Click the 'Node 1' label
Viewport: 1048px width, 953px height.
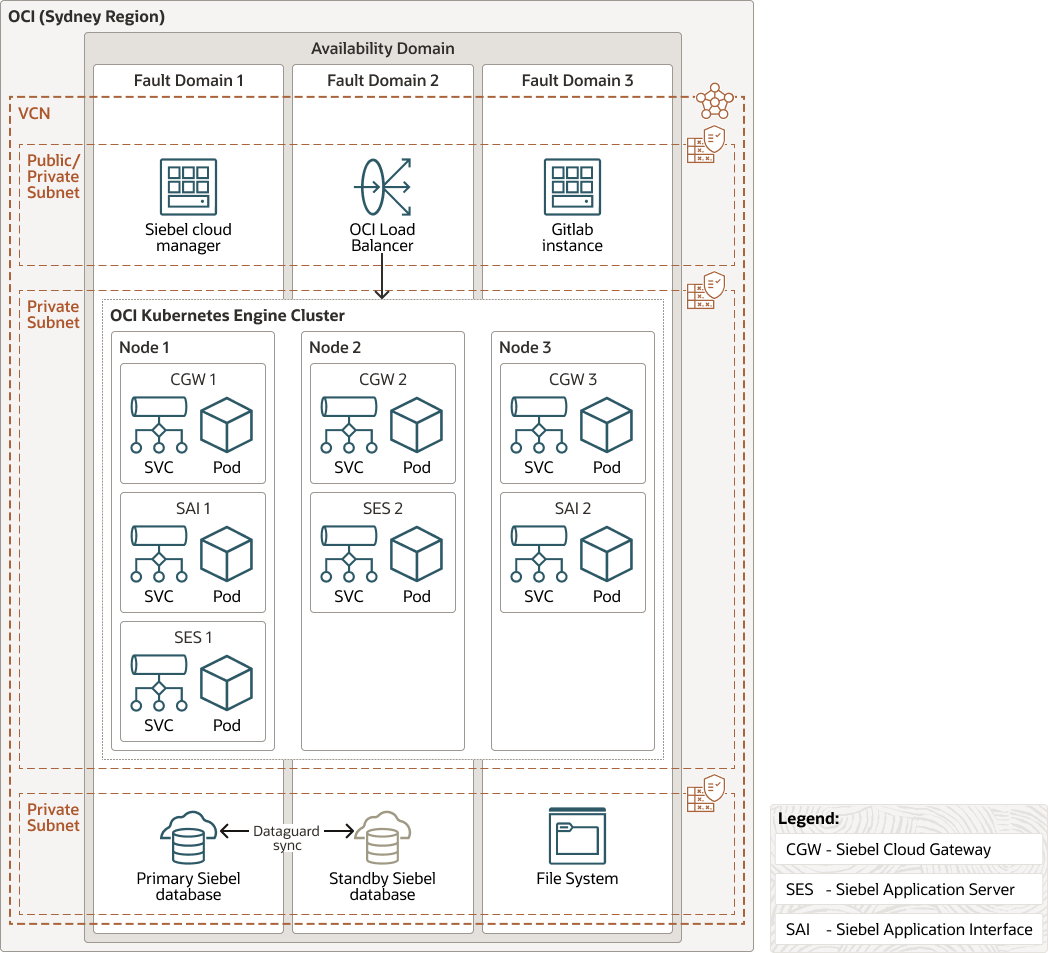(144, 348)
